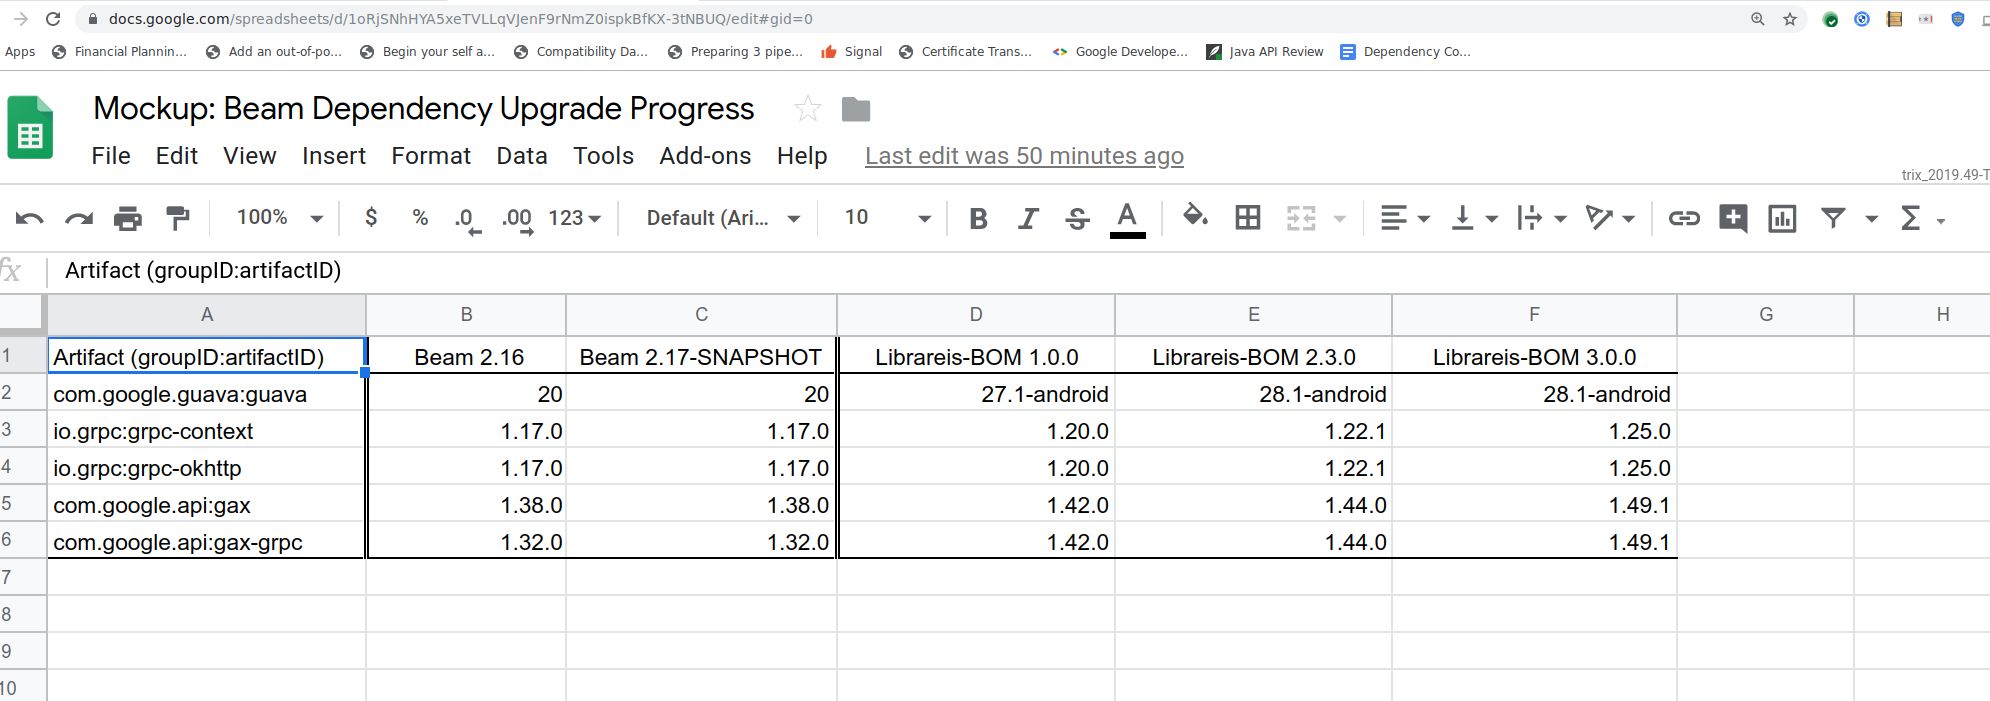Click the document title to rename
This screenshot has height=701, width=1990.
[424, 108]
